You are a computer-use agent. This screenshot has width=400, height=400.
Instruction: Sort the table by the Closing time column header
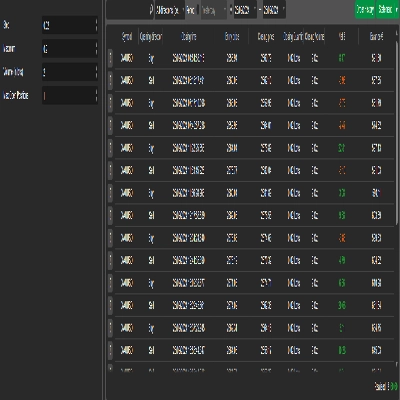click(189, 36)
